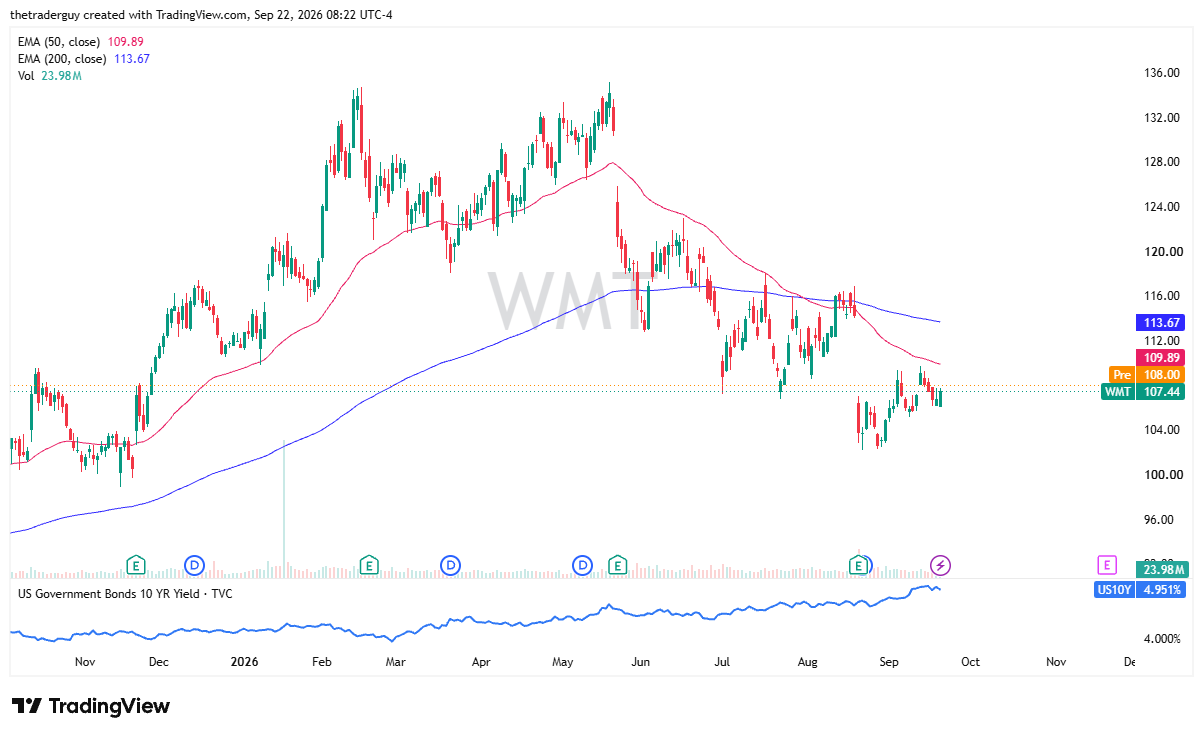This screenshot has width=1203, height=736.
Task: Click the 104.00 price scale value
Action: pyautogui.click(x=1163, y=430)
